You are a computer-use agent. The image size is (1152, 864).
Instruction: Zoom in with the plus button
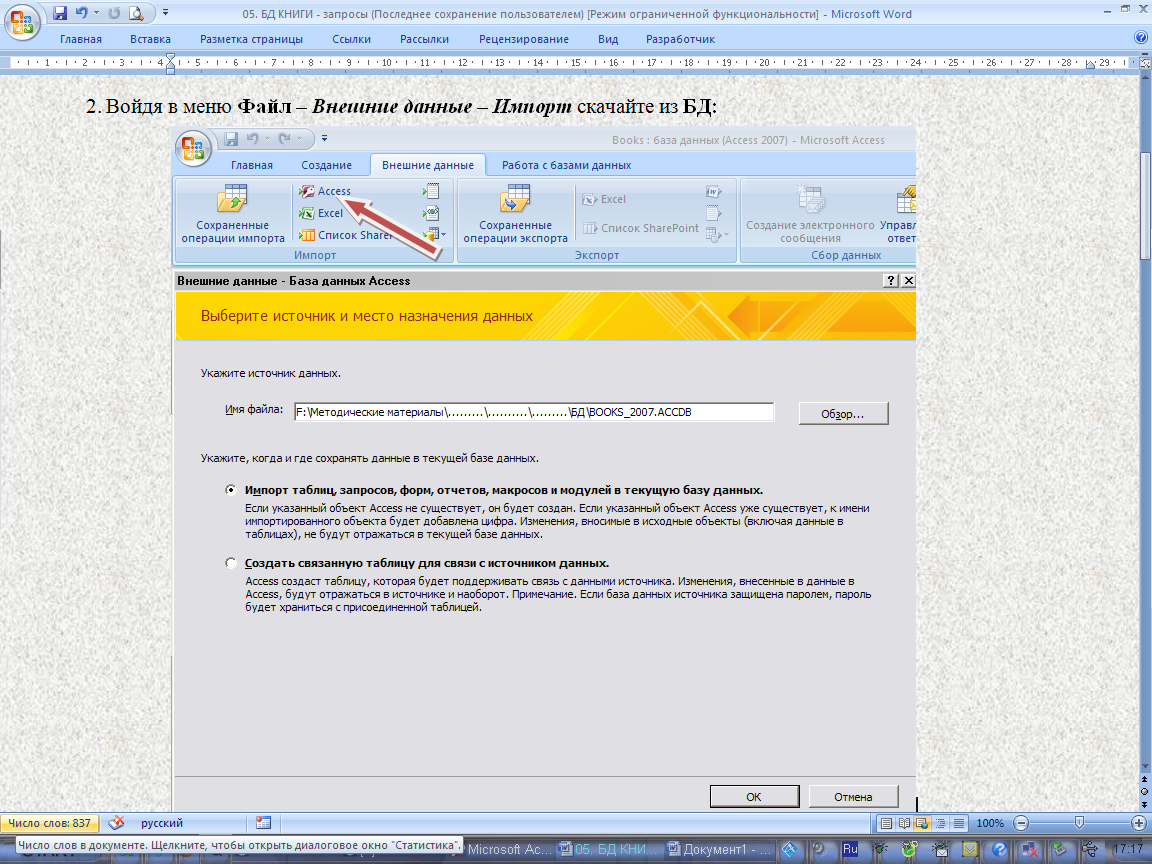1140,823
